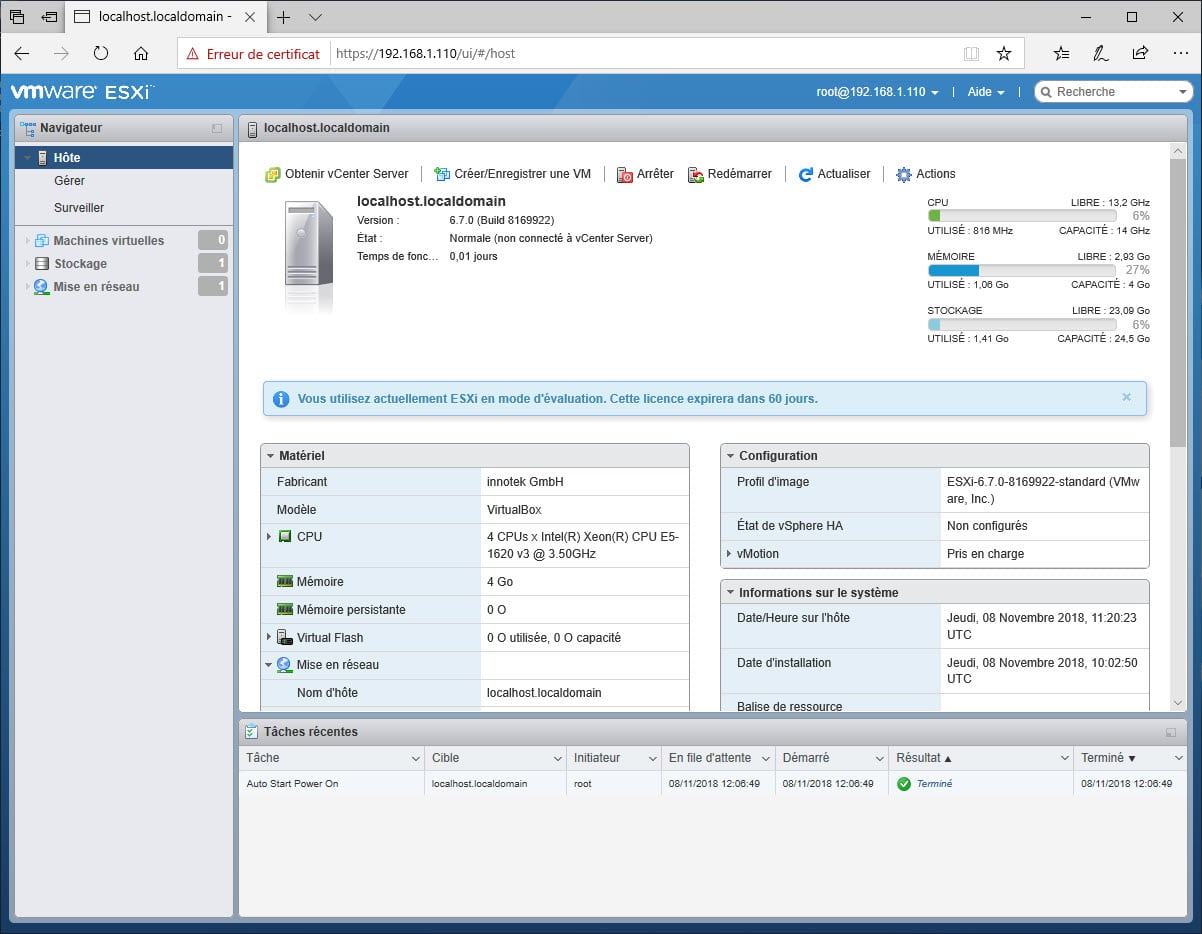Click the browser favorites star icon
Viewport: 1202px width, 934px height.
click(x=1004, y=53)
